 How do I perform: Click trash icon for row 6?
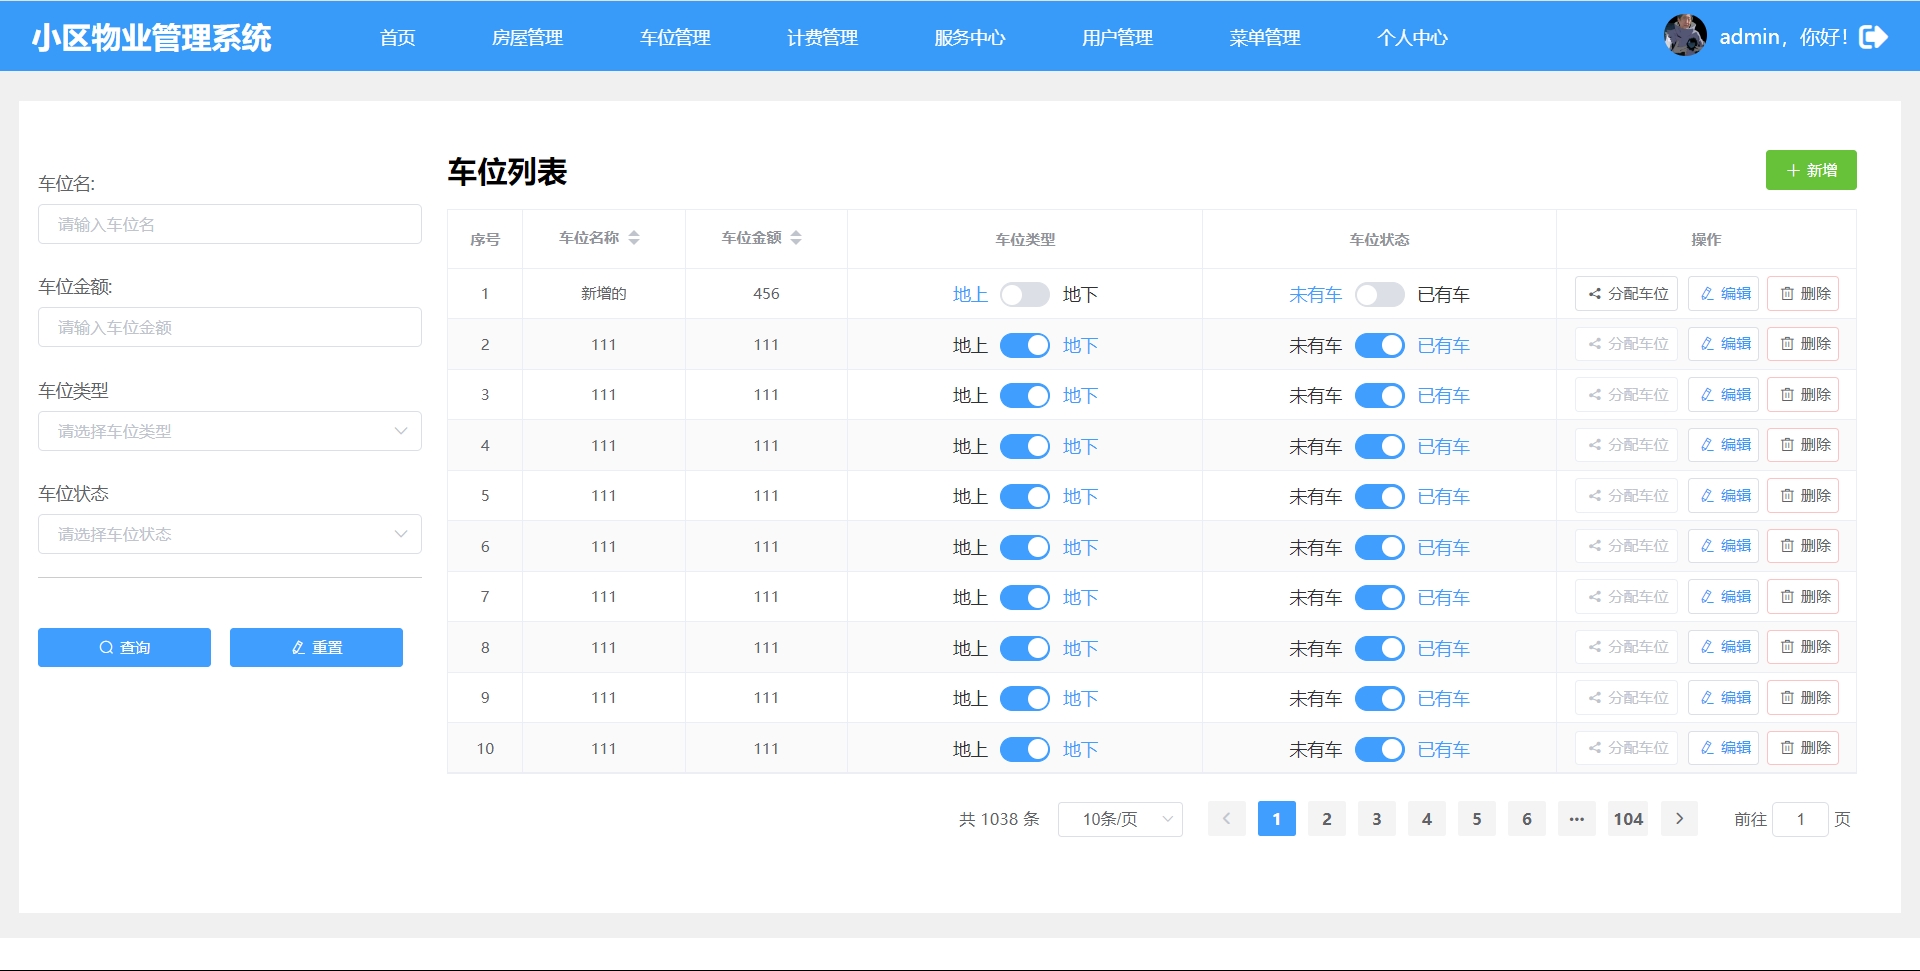coord(1787,546)
